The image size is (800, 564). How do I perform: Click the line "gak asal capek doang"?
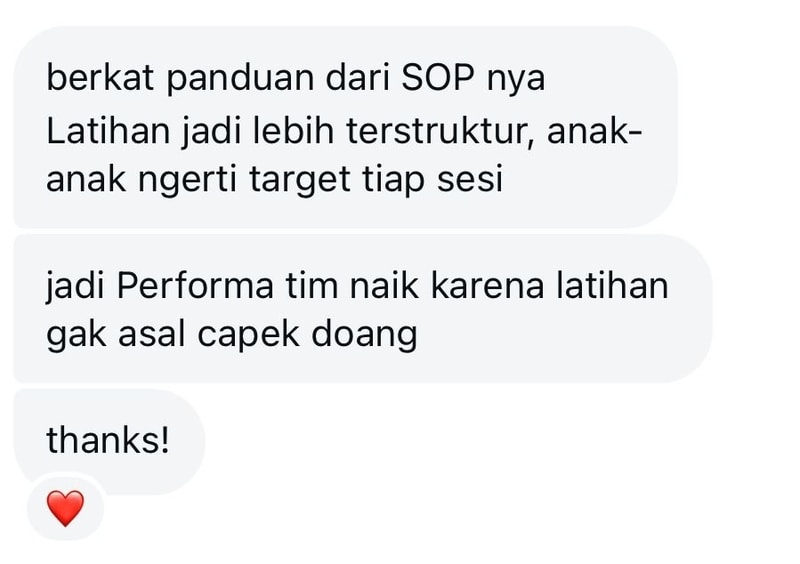[x=232, y=336]
